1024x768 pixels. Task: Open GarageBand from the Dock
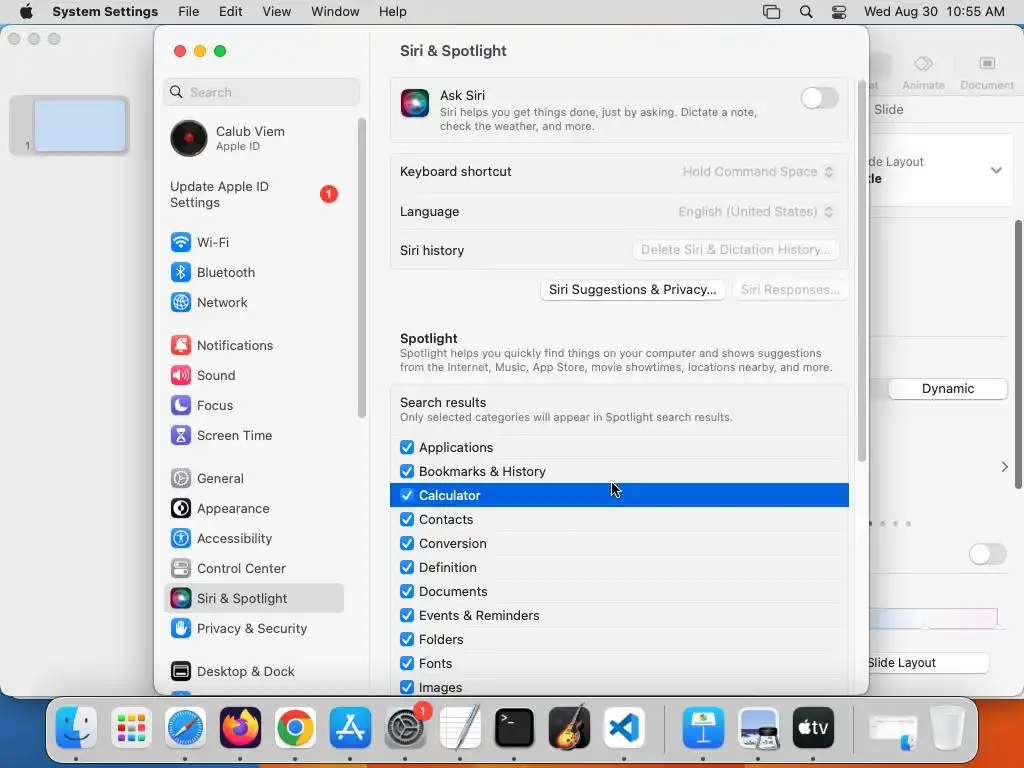569,728
